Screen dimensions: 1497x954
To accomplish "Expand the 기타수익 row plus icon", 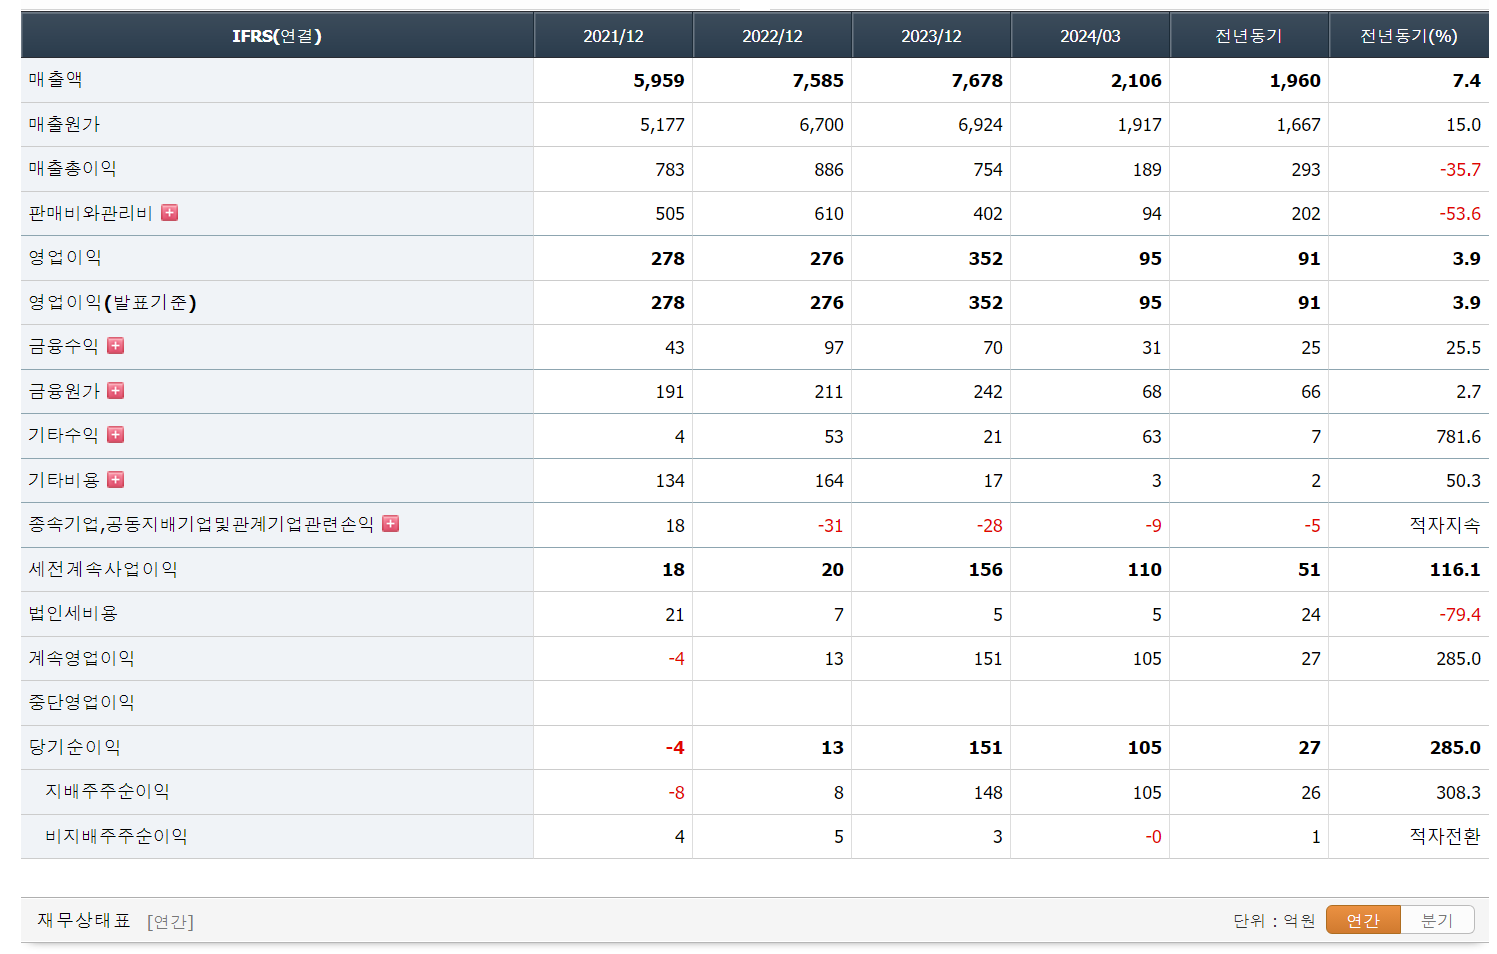I will coord(116,435).
